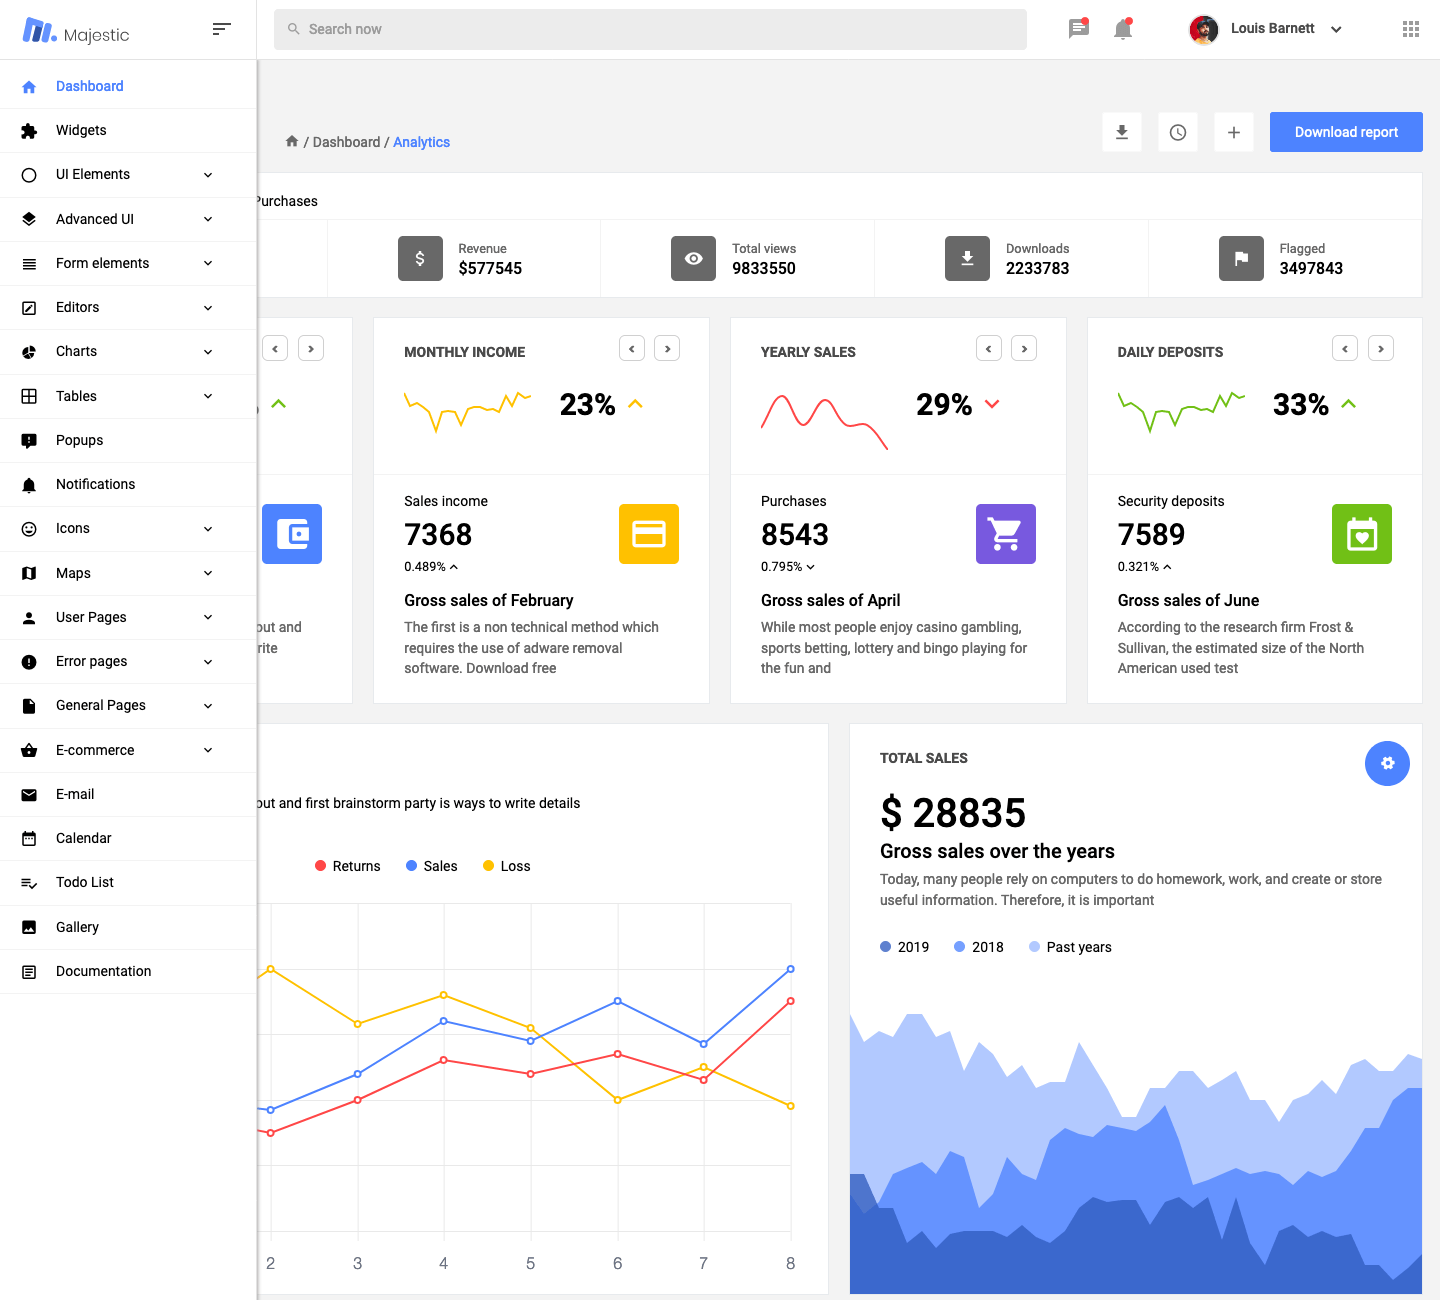The image size is (1440, 1300).
Task: Open the messages chat icon in header
Action: tap(1078, 29)
